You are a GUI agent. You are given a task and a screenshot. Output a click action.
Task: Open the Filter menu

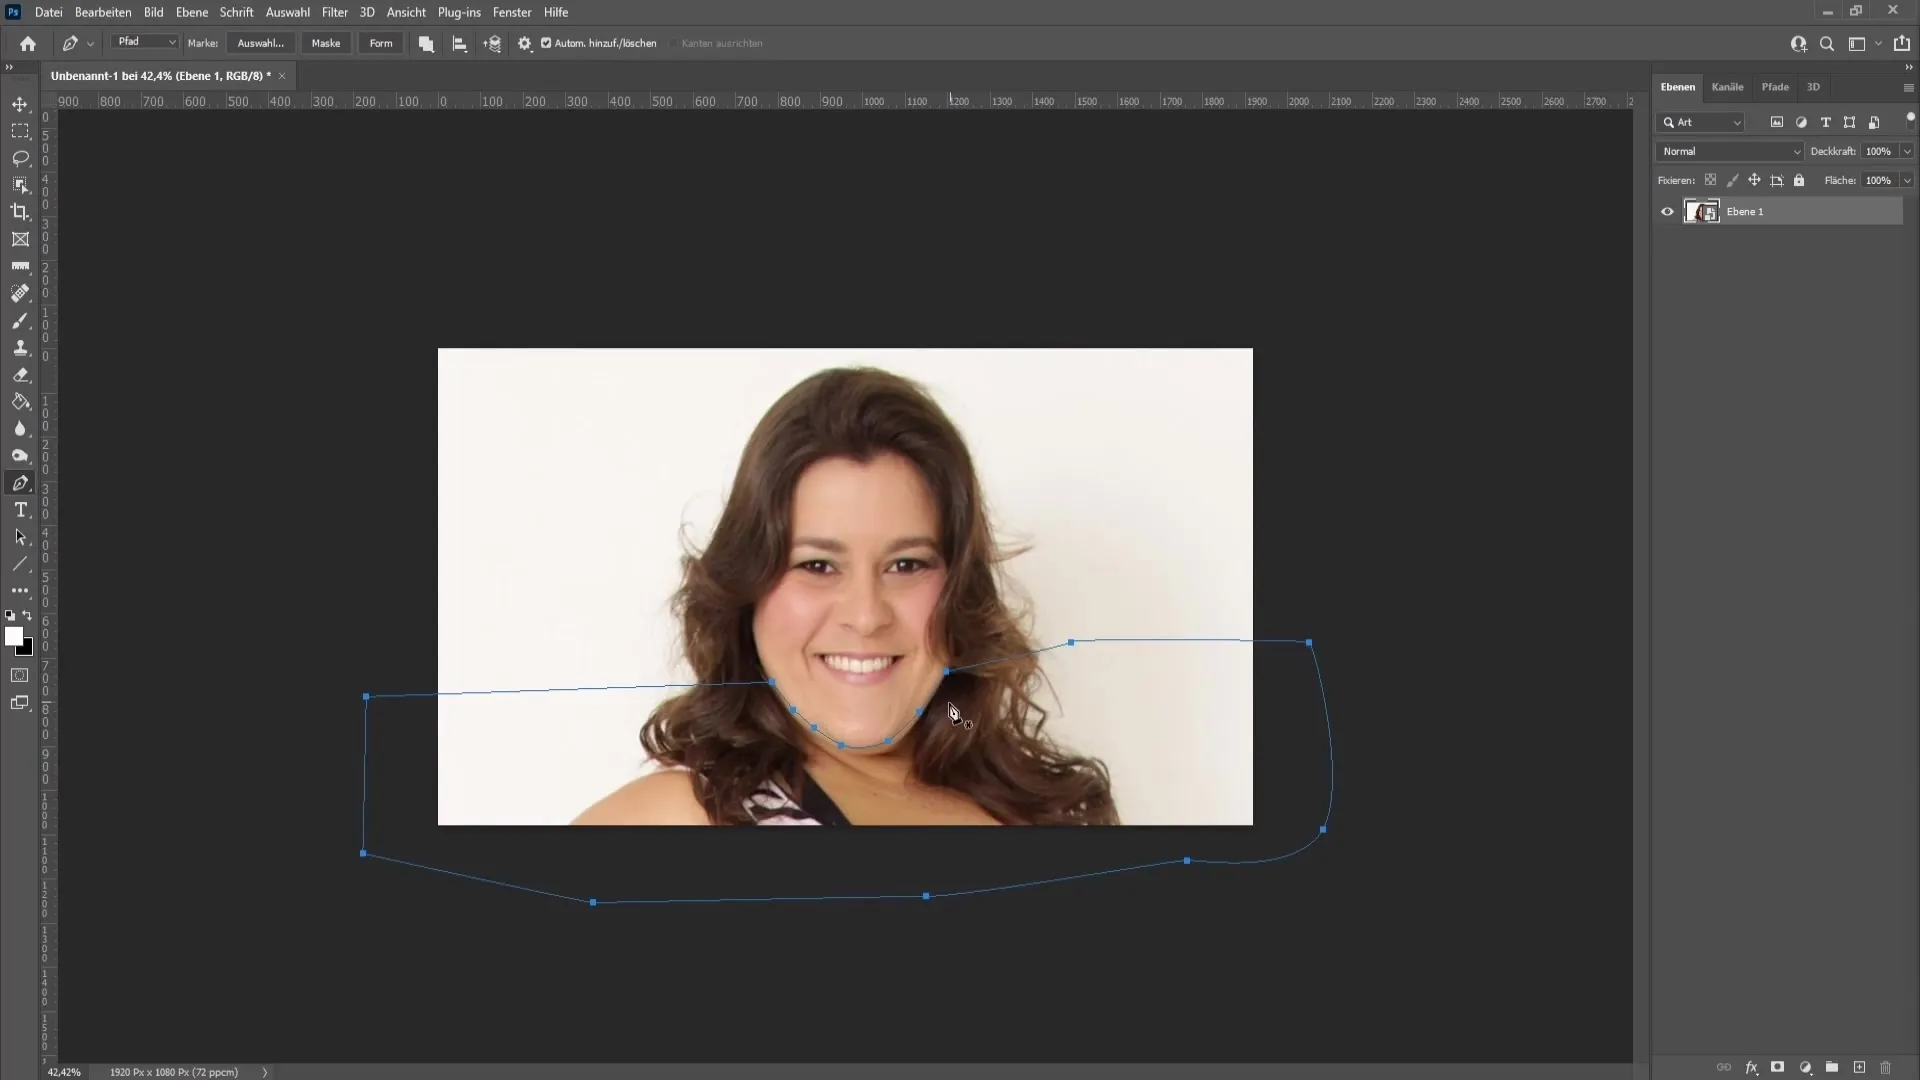[x=335, y=12]
